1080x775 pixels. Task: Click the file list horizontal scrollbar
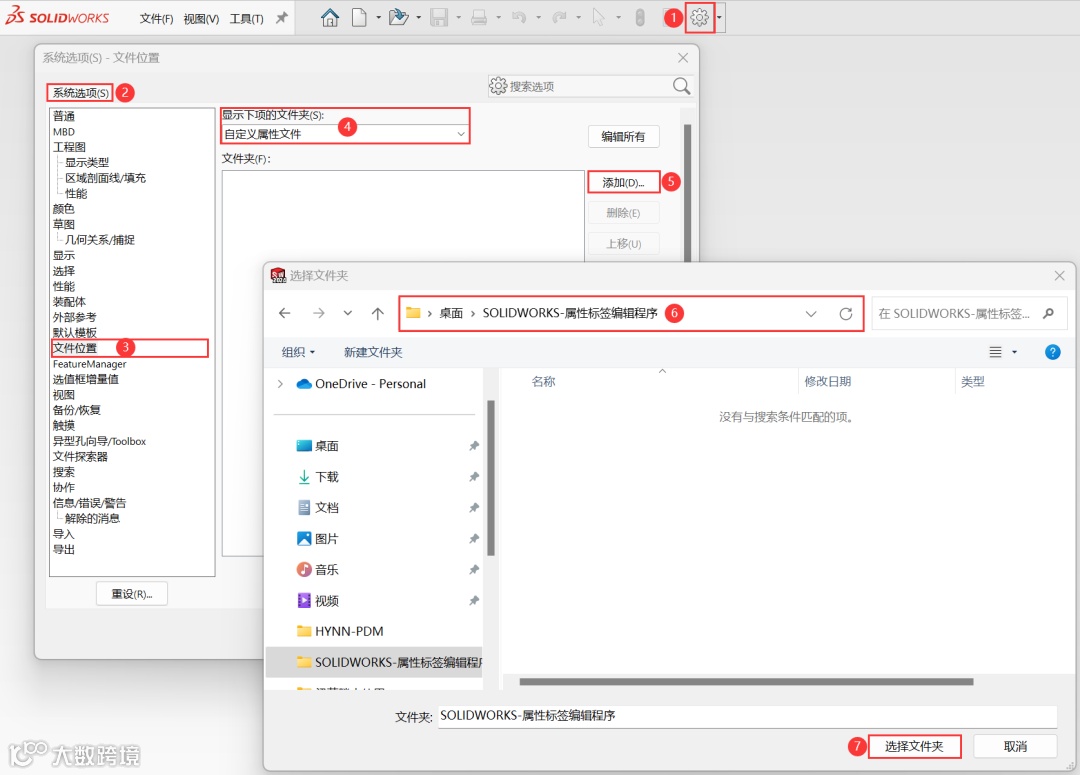[746, 681]
